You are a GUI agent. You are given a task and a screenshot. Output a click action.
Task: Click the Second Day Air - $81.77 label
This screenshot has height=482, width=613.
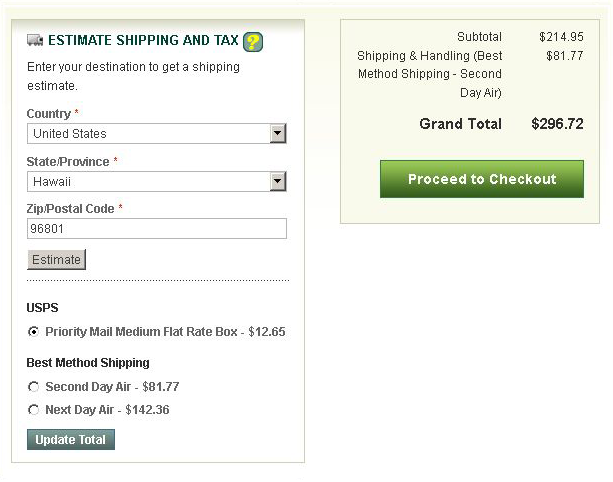(112, 387)
